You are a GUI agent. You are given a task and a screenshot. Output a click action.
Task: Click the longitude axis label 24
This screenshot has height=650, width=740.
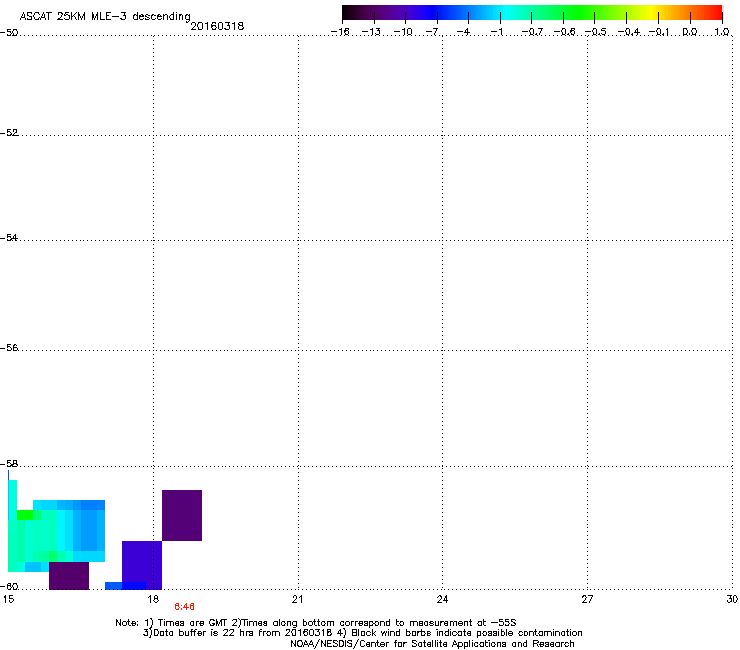442,599
